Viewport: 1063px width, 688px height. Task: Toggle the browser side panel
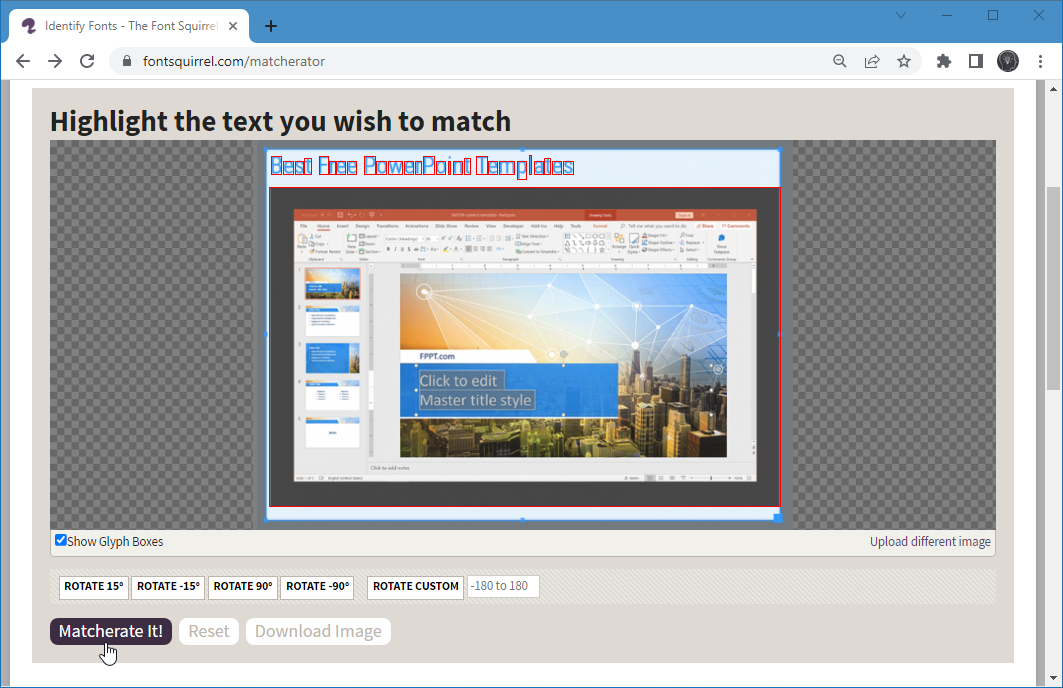coord(976,61)
